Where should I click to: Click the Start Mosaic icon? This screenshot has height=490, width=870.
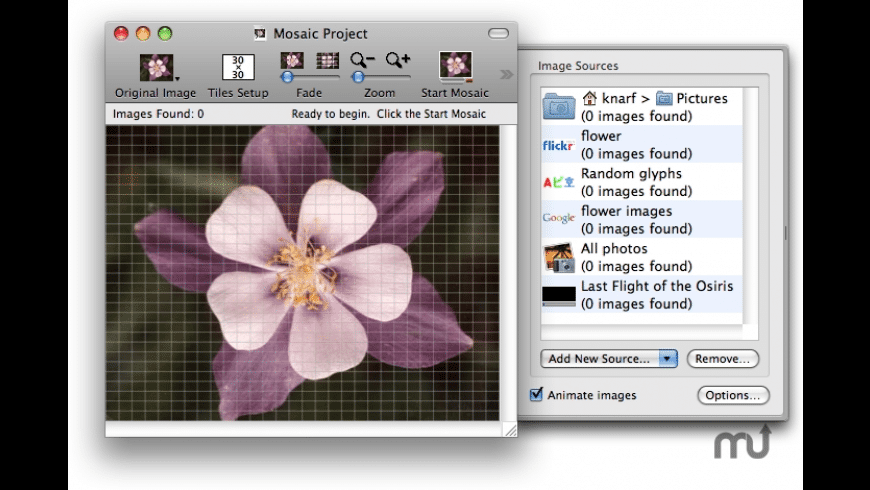click(455, 67)
